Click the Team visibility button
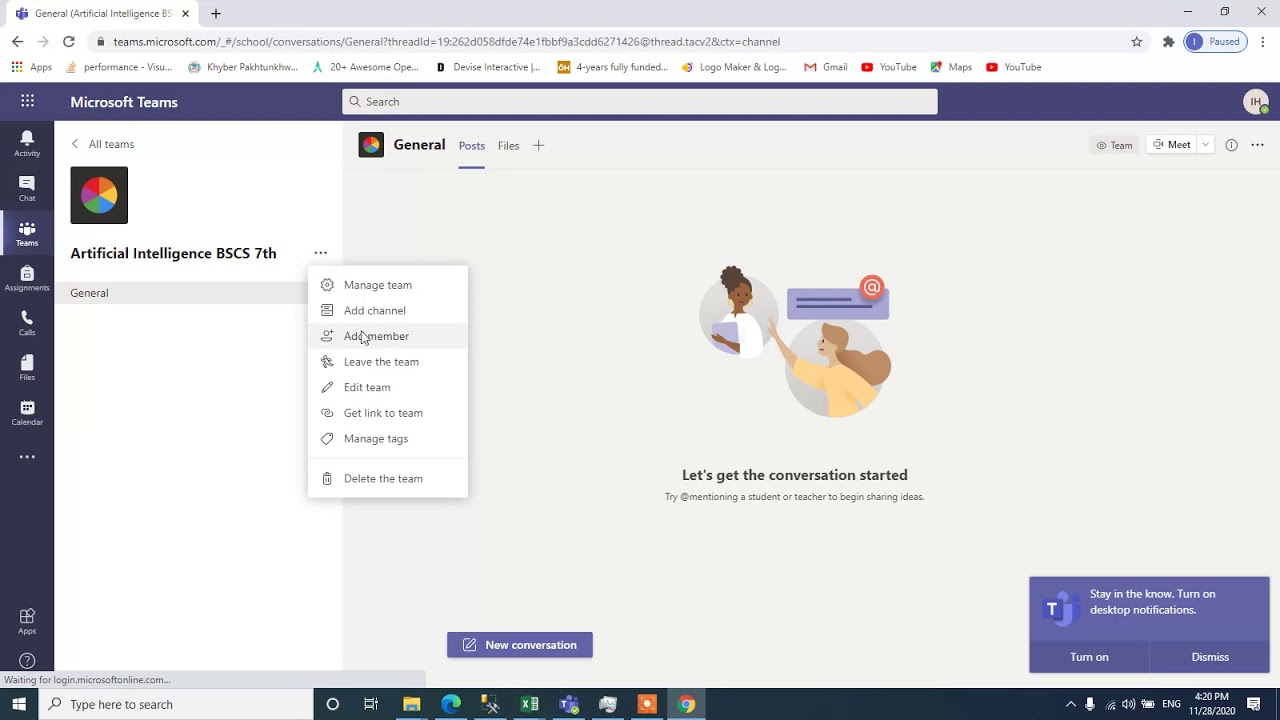 coord(1114,145)
